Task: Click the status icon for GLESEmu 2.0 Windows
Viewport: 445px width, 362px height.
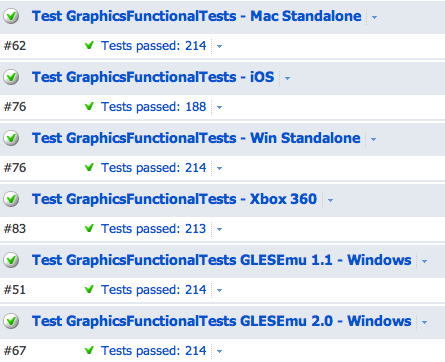Action: [x=11, y=321]
